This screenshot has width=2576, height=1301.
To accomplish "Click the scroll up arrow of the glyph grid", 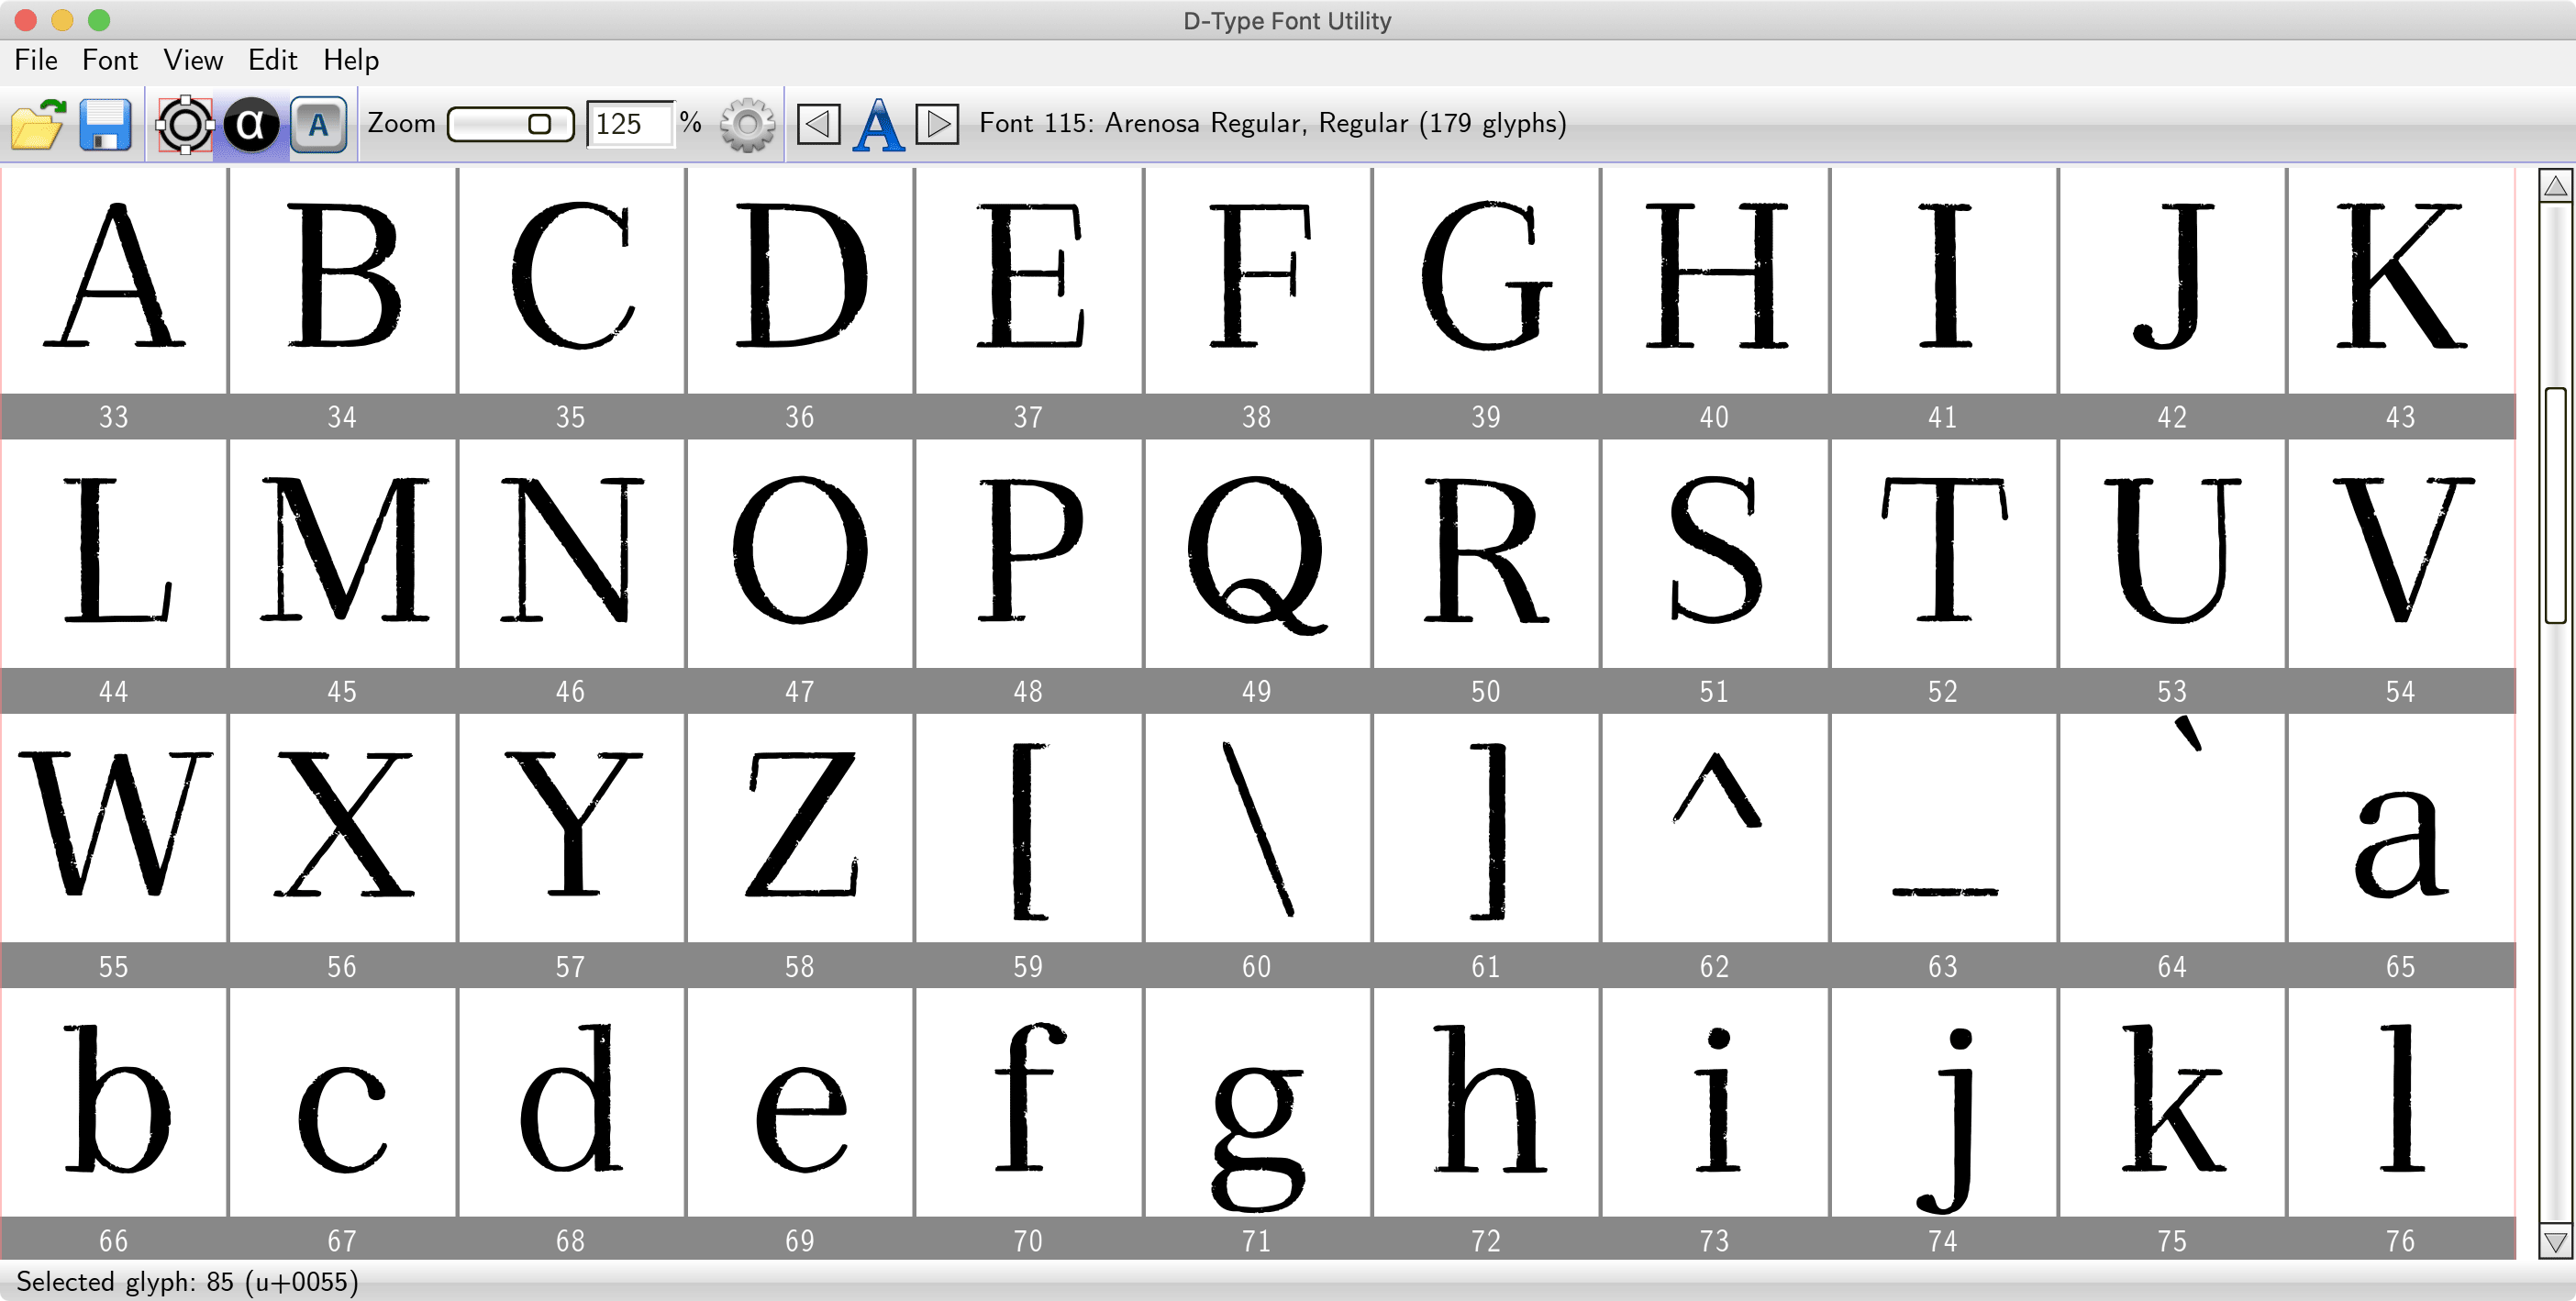I will click(2556, 186).
